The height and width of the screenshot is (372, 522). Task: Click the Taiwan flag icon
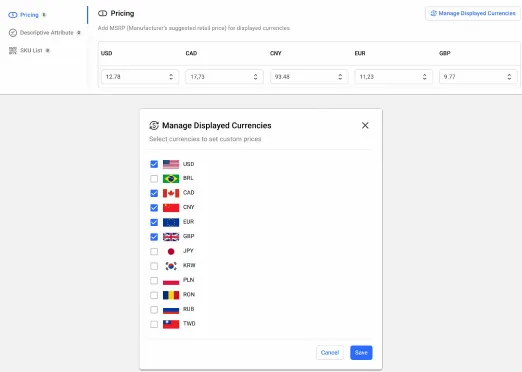point(171,324)
